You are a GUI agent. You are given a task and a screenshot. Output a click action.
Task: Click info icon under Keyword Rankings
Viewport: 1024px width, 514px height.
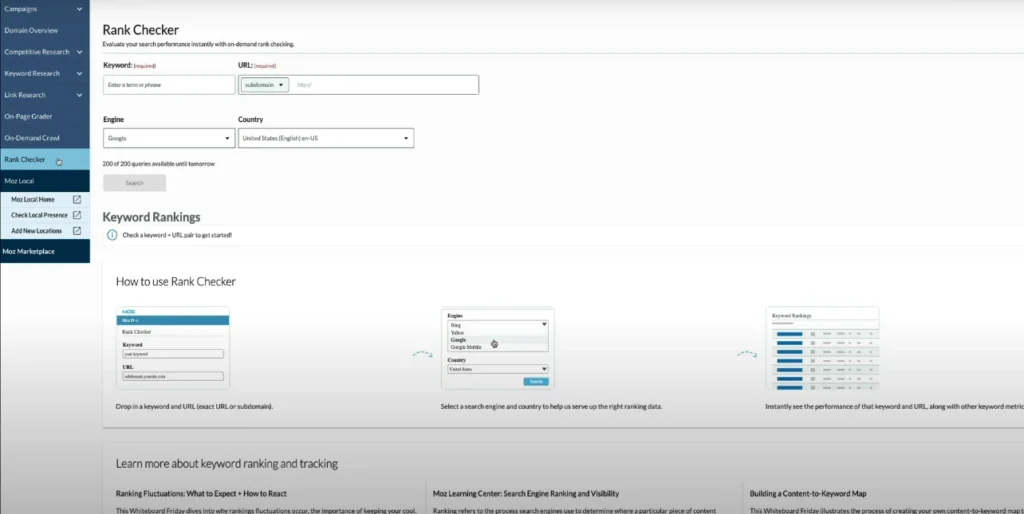(x=112, y=235)
